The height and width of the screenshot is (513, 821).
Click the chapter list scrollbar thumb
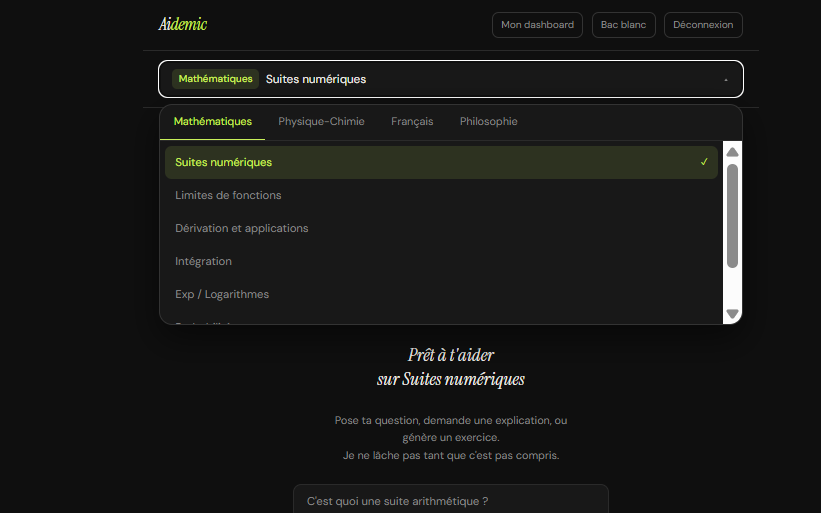coord(733,216)
